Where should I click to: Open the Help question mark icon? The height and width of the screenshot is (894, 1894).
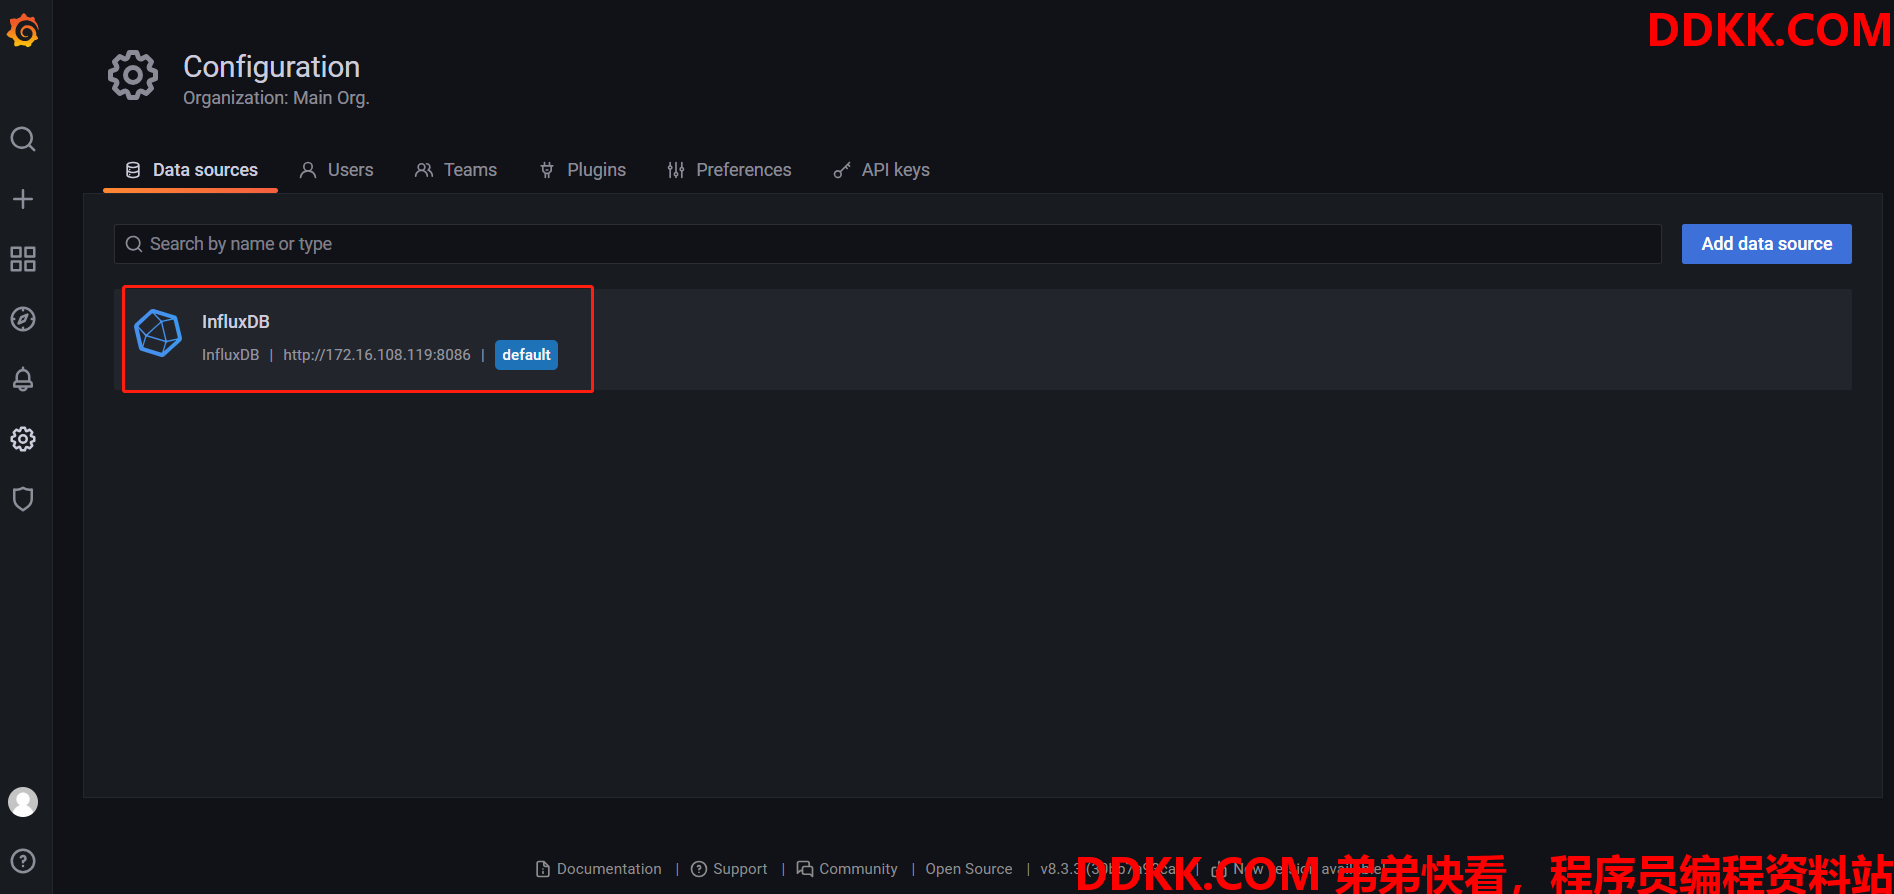(23, 861)
